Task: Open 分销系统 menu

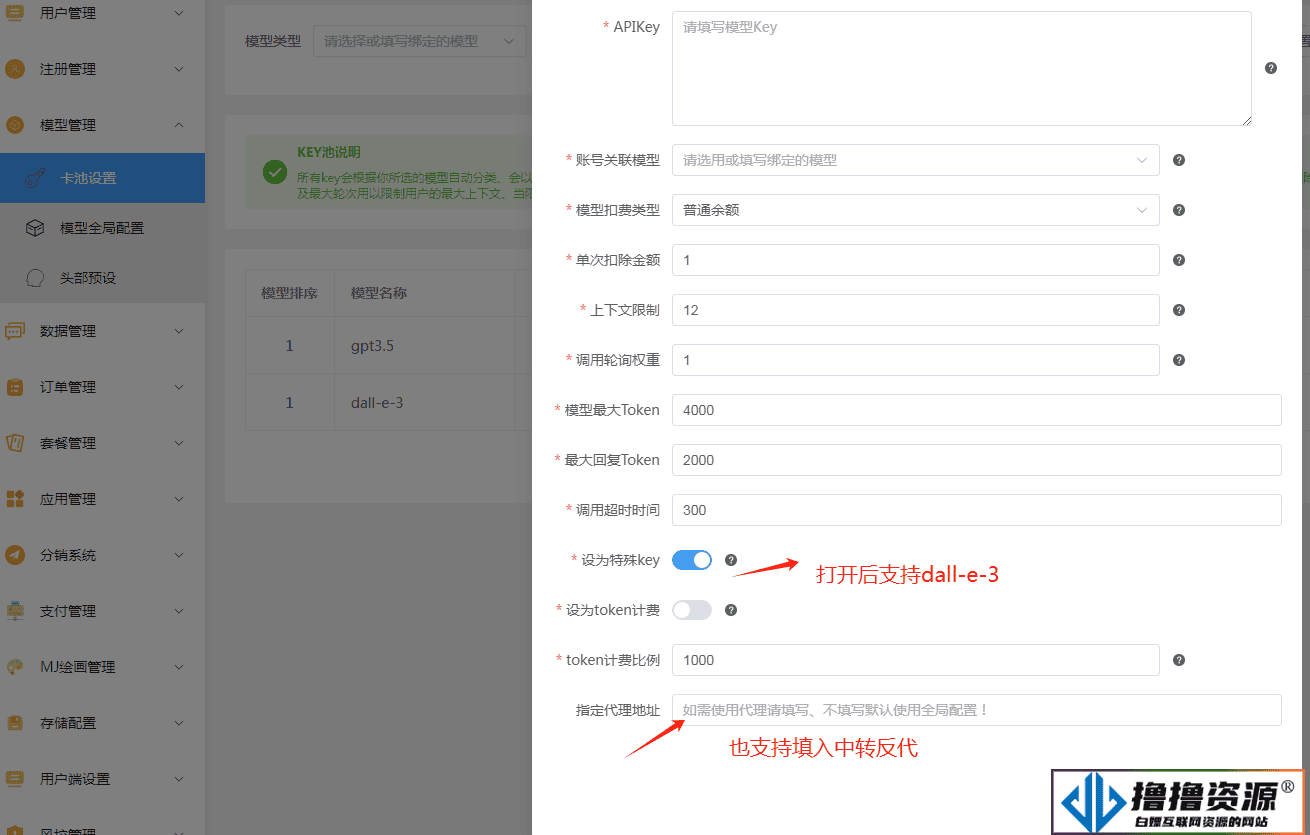Action: pos(102,555)
